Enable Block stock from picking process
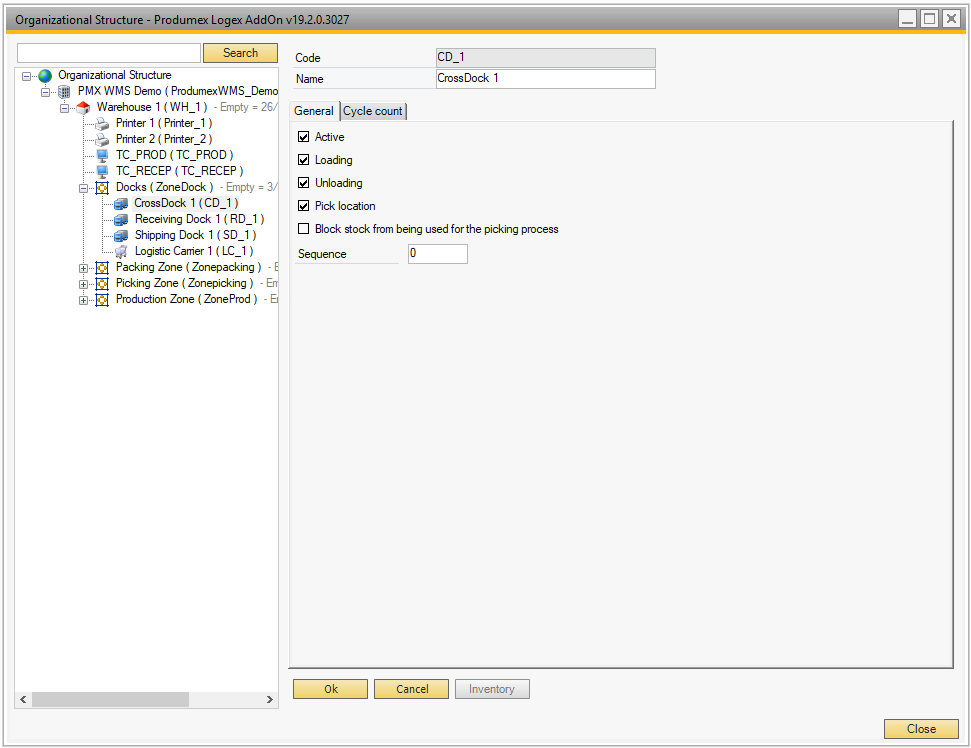 [x=304, y=229]
